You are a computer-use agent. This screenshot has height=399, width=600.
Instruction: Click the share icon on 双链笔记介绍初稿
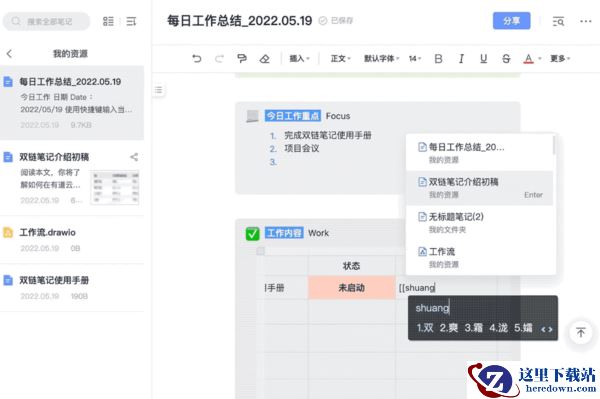pyautogui.click(x=134, y=157)
